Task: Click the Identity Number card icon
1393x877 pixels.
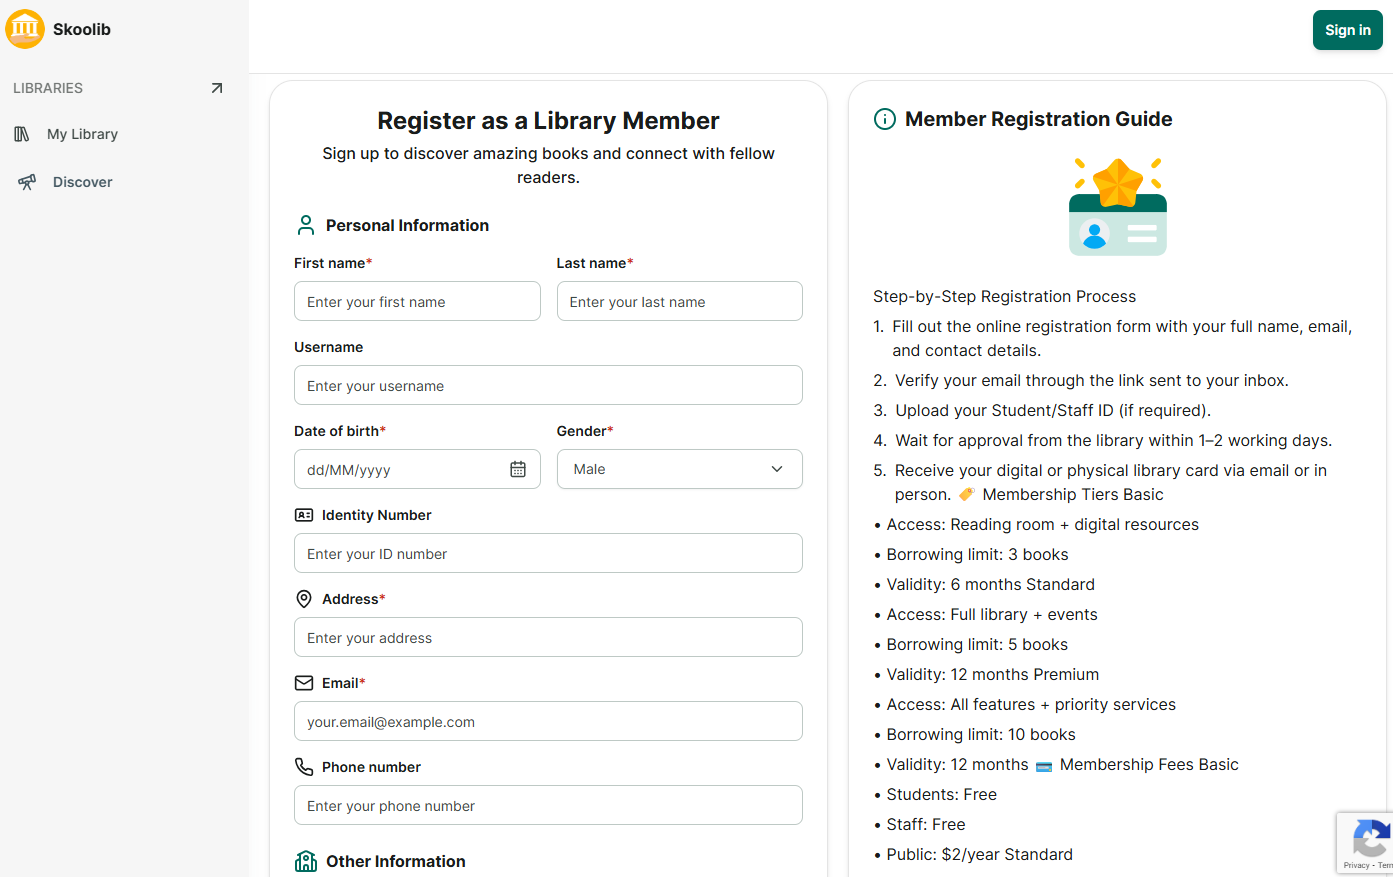Action: tap(304, 515)
